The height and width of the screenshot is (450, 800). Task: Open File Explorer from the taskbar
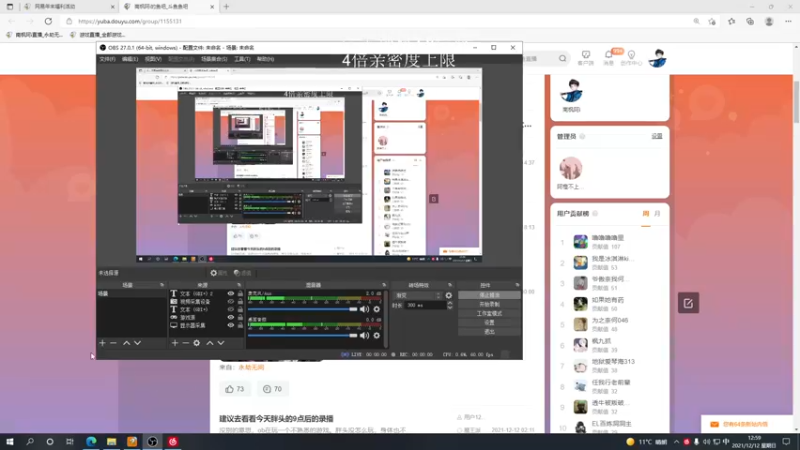pyautogui.click(x=112, y=441)
